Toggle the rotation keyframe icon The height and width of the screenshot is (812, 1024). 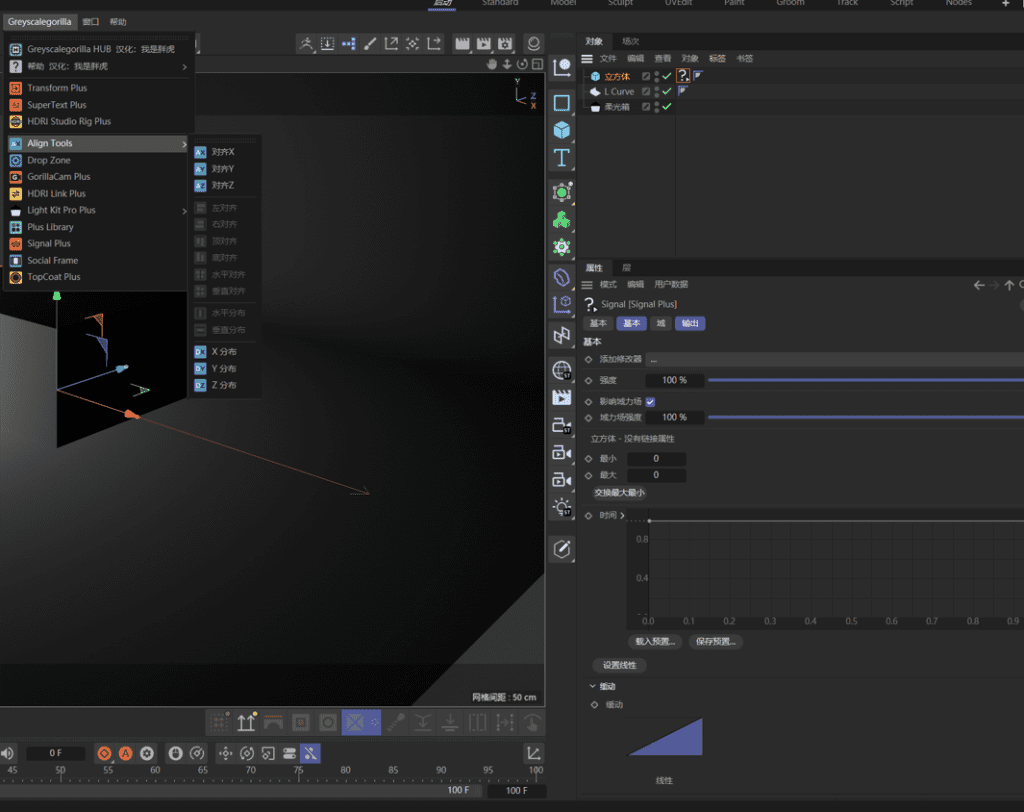pos(247,753)
